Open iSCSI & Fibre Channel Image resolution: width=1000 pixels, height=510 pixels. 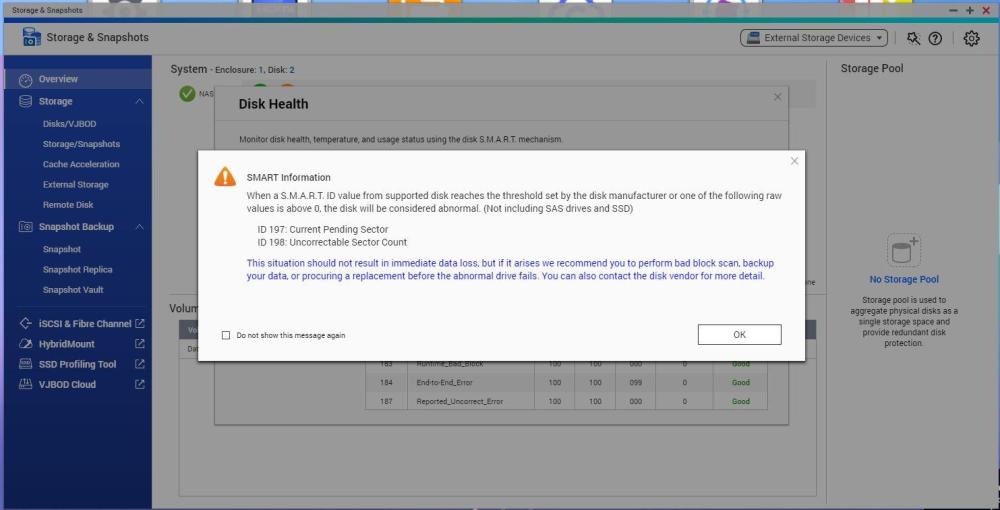pos(85,324)
